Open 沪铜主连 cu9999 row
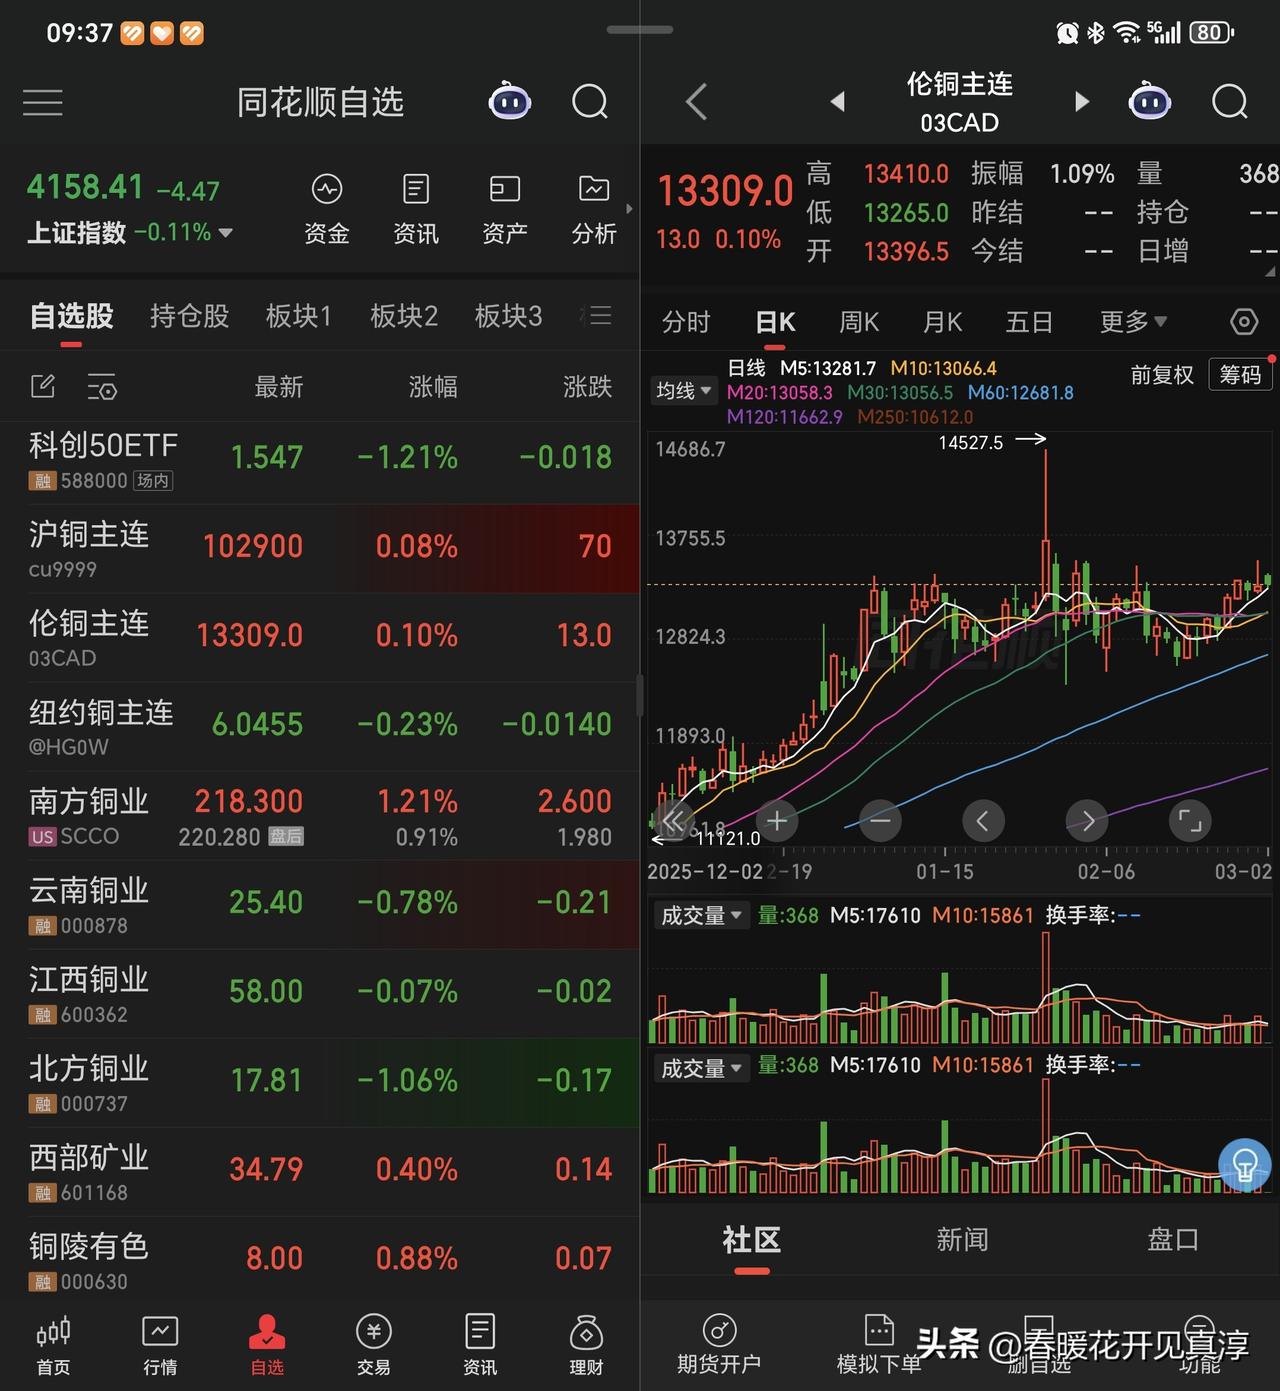 tap(320, 549)
